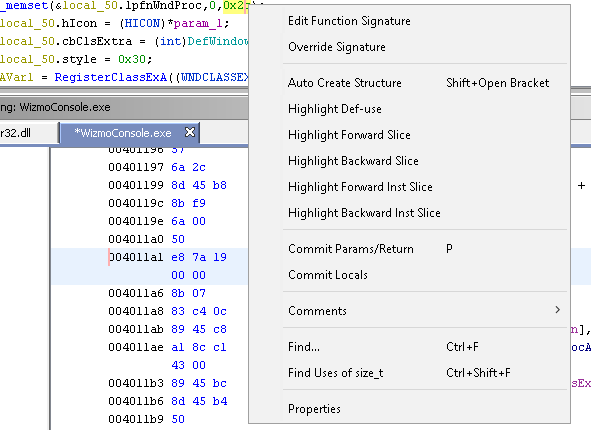Image resolution: width=591 pixels, height=430 pixels.
Task: Select address 004011a8 in listing
Action: pos(136,311)
